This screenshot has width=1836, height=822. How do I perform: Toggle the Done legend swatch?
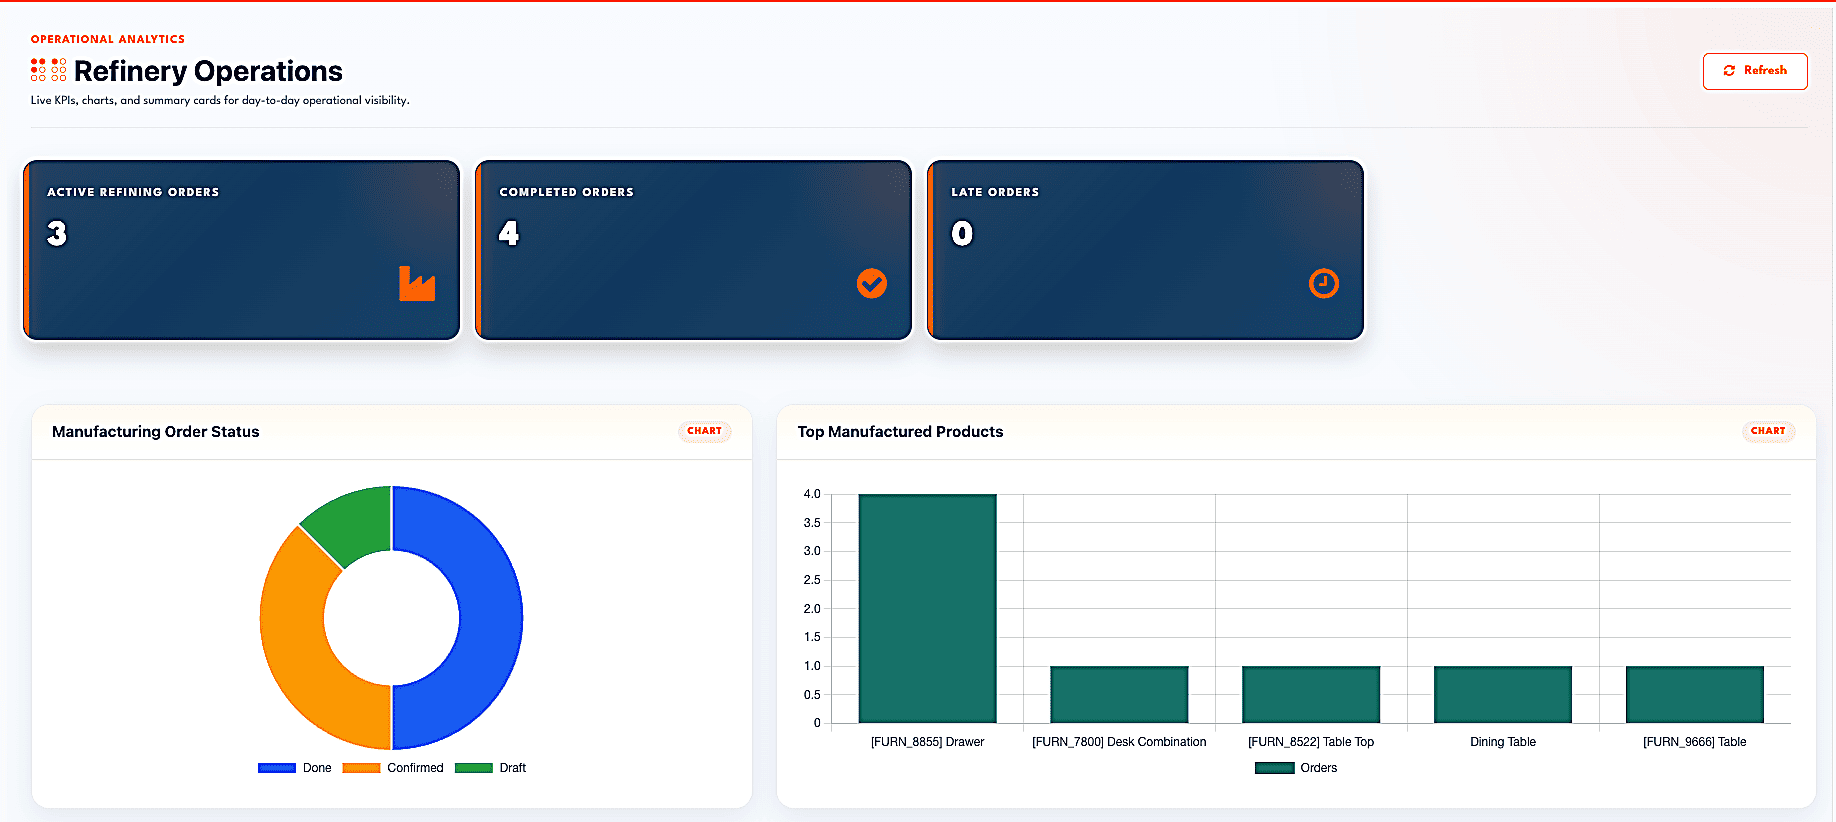coord(277,768)
